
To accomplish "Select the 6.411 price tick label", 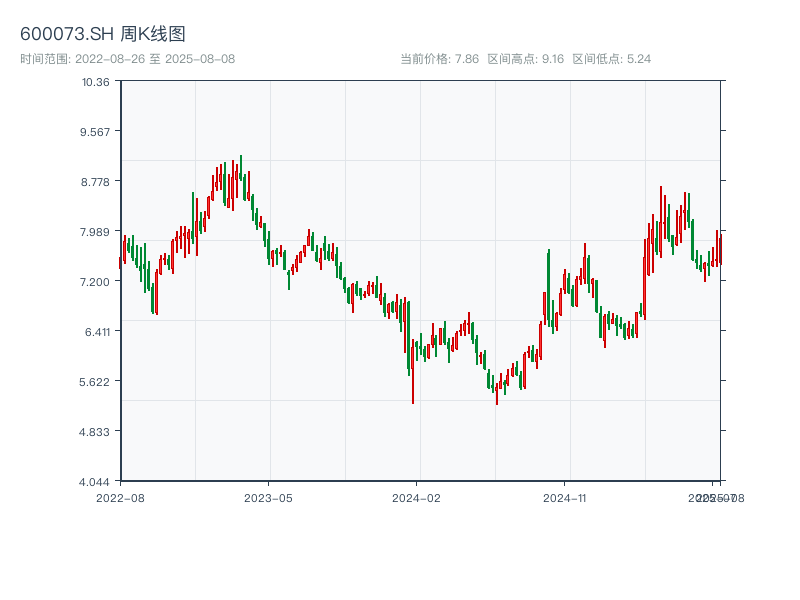I will click(94, 332).
